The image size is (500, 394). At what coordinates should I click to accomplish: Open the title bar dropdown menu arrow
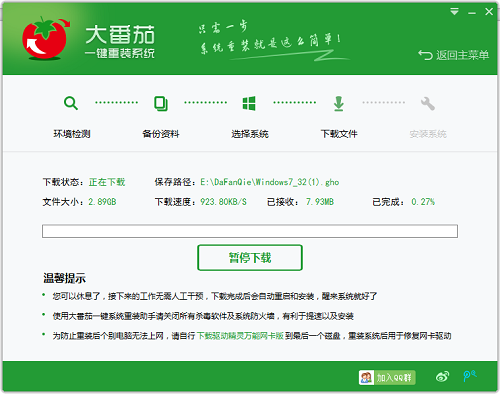pyautogui.click(x=454, y=12)
